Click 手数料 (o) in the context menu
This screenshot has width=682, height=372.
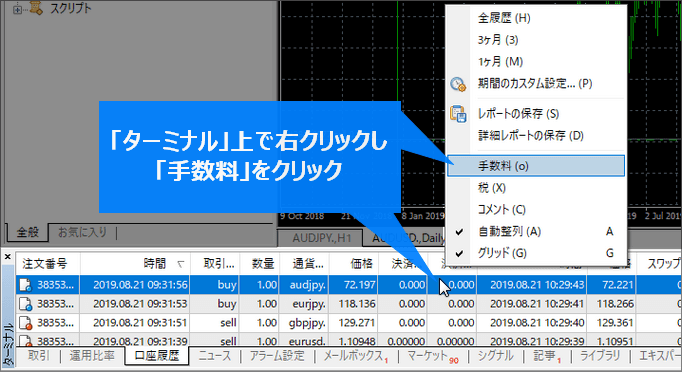click(x=536, y=166)
